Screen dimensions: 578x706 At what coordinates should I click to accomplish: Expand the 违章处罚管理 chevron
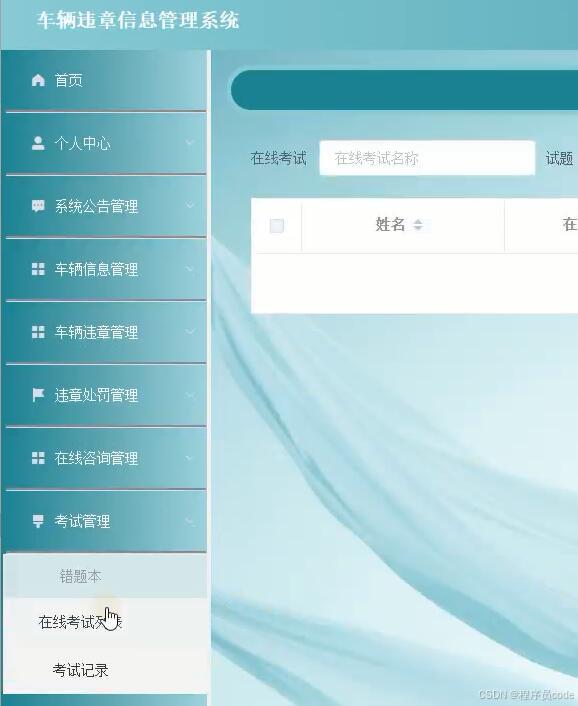coord(190,395)
